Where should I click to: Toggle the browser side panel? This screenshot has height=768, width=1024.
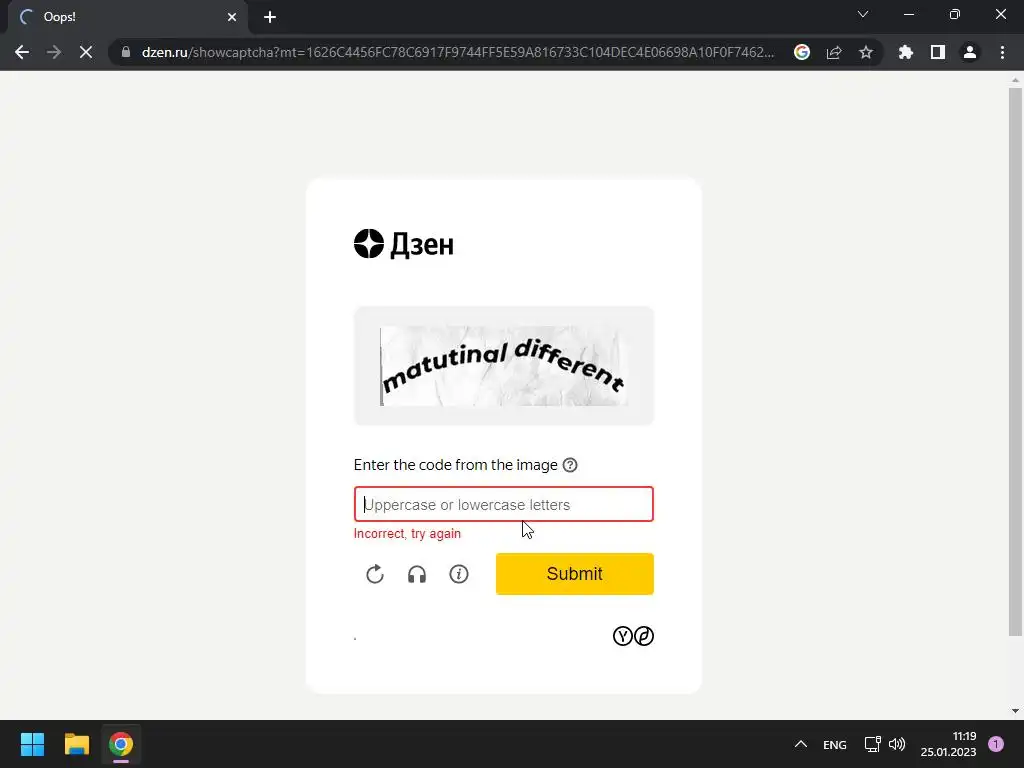click(938, 52)
